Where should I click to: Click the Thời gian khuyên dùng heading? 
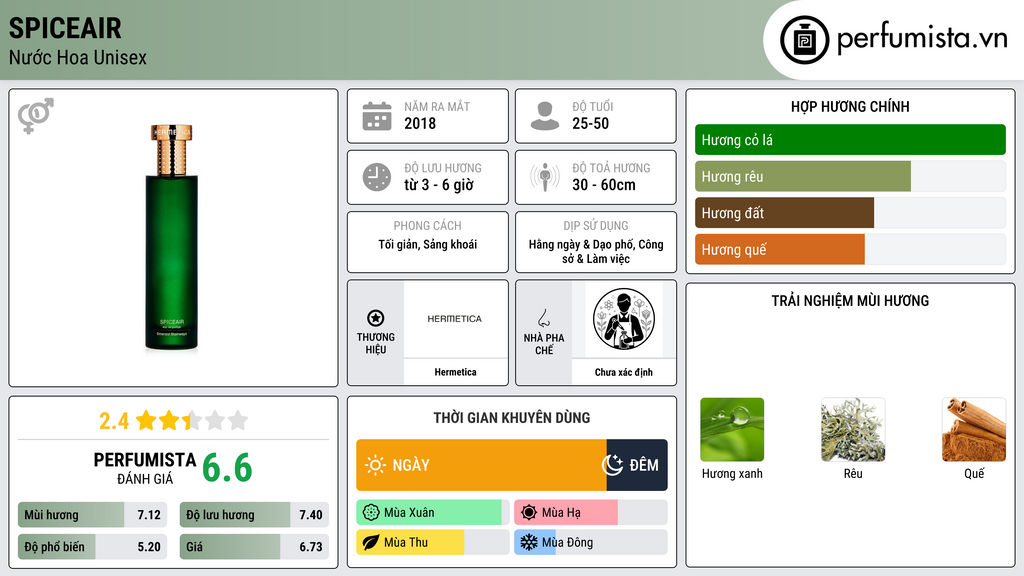[512, 418]
